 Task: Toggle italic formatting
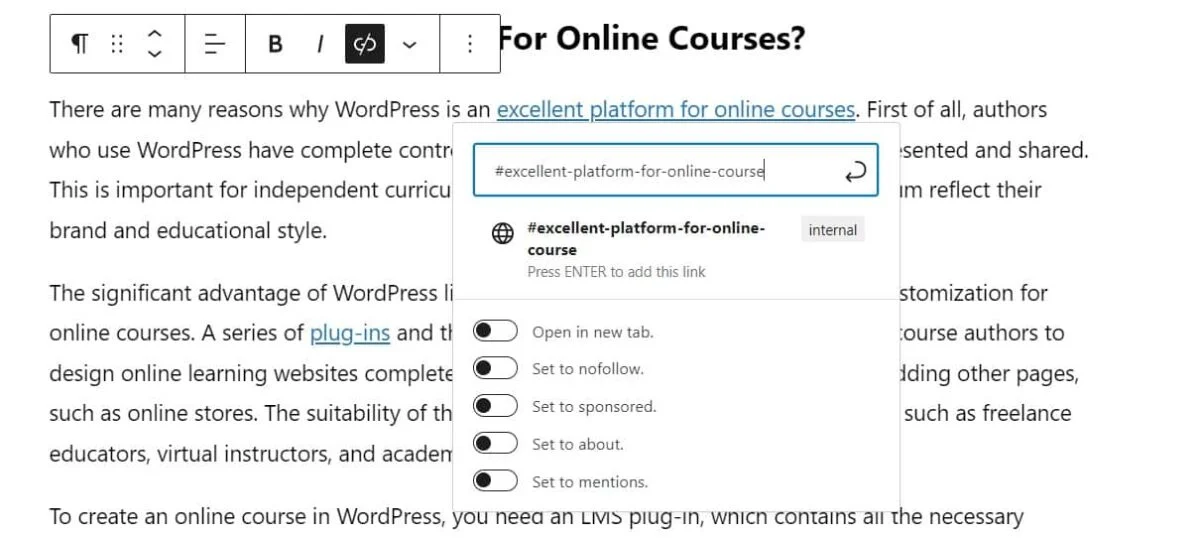point(320,44)
